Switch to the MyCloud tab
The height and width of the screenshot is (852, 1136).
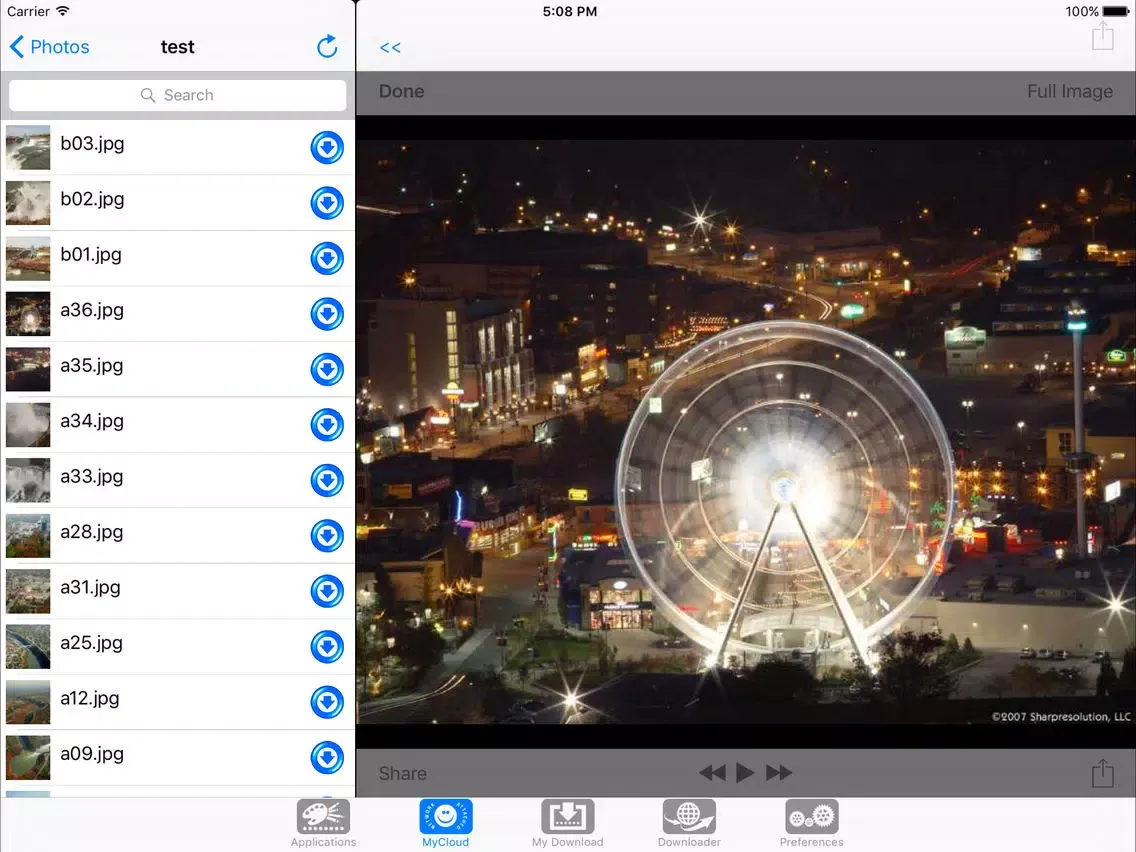446,824
